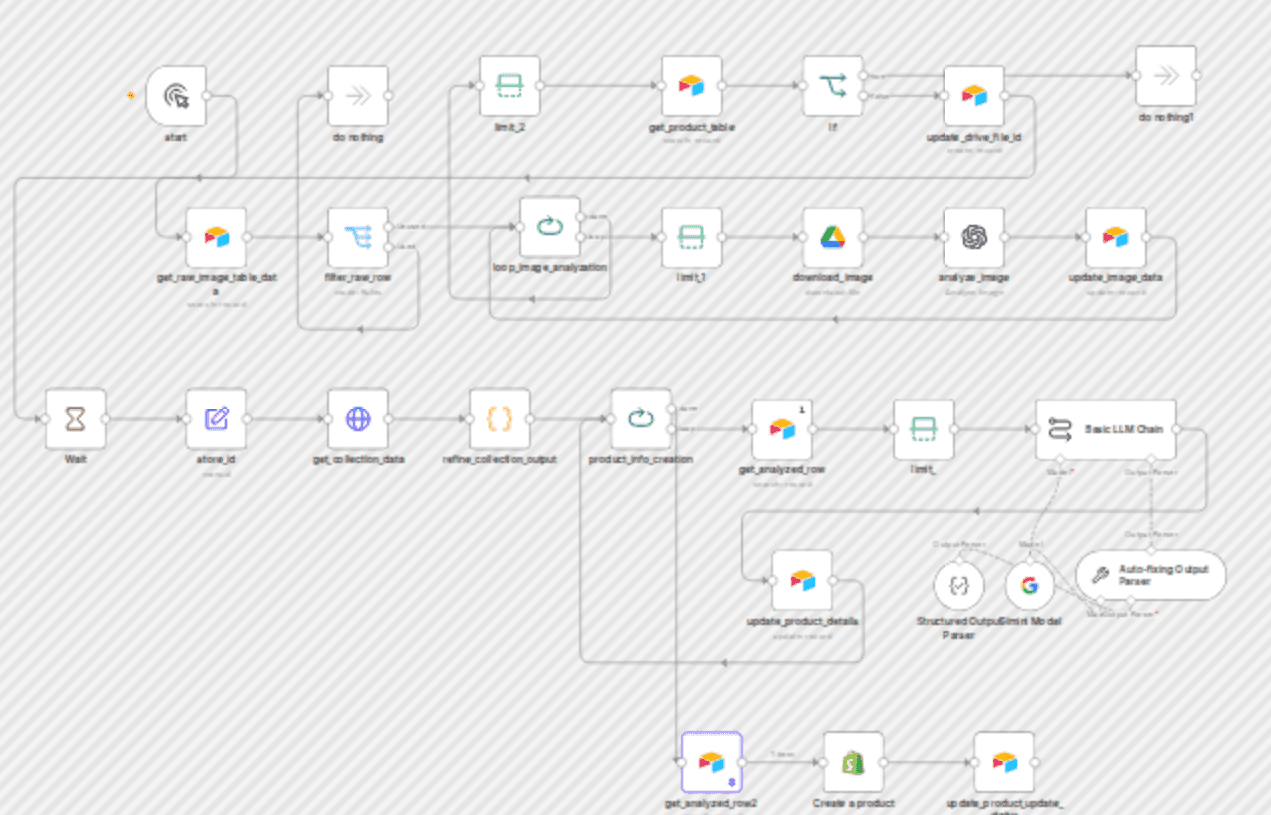Image resolution: width=1271 pixels, height=815 pixels.
Task: Select the highlighted get_analyzed_row2 node
Action: click(x=712, y=763)
